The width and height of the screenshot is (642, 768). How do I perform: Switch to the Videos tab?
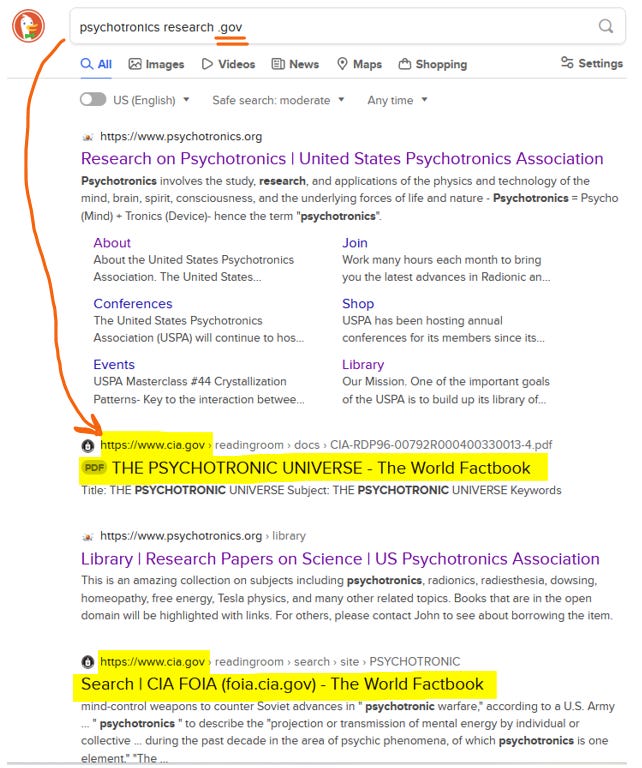[229, 64]
